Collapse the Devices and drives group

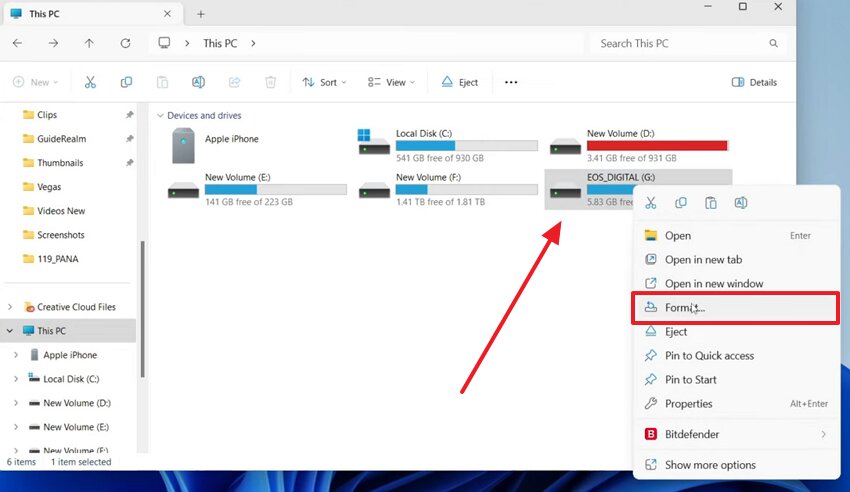click(x=160, y=115)
